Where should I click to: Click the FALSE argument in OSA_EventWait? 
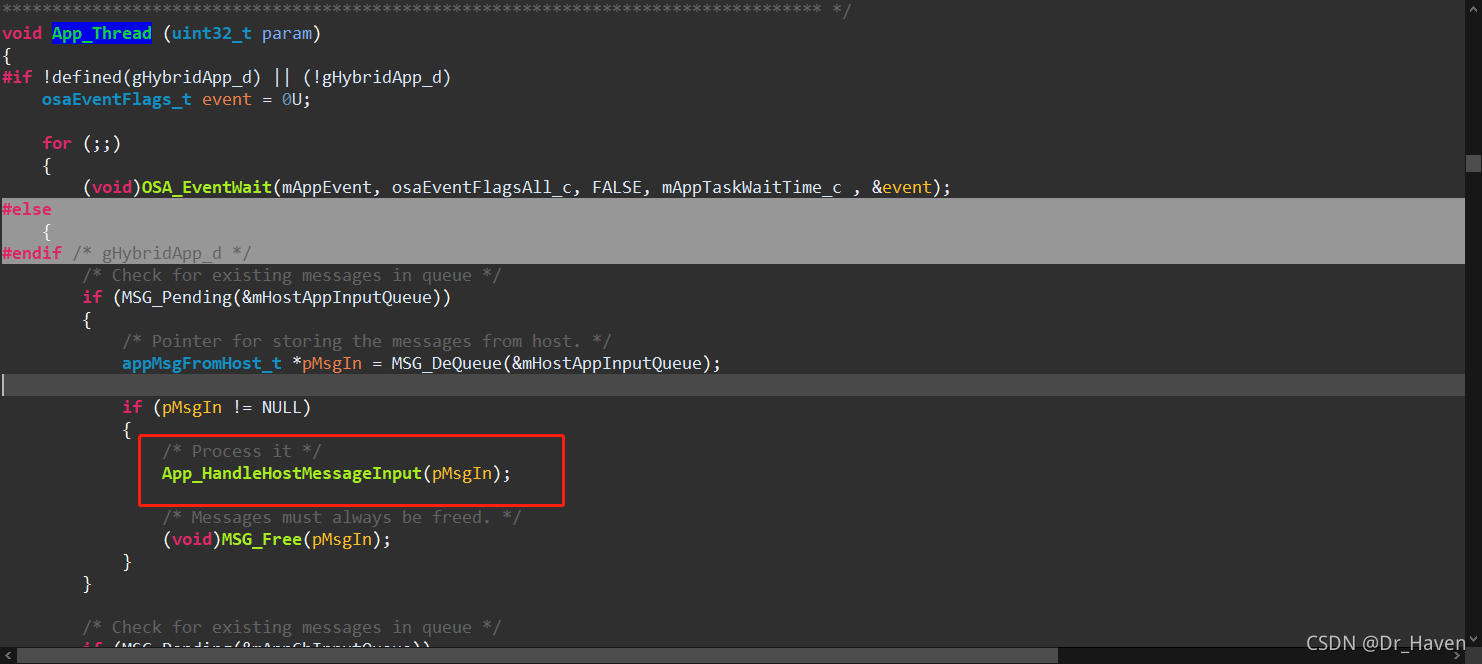617,187
